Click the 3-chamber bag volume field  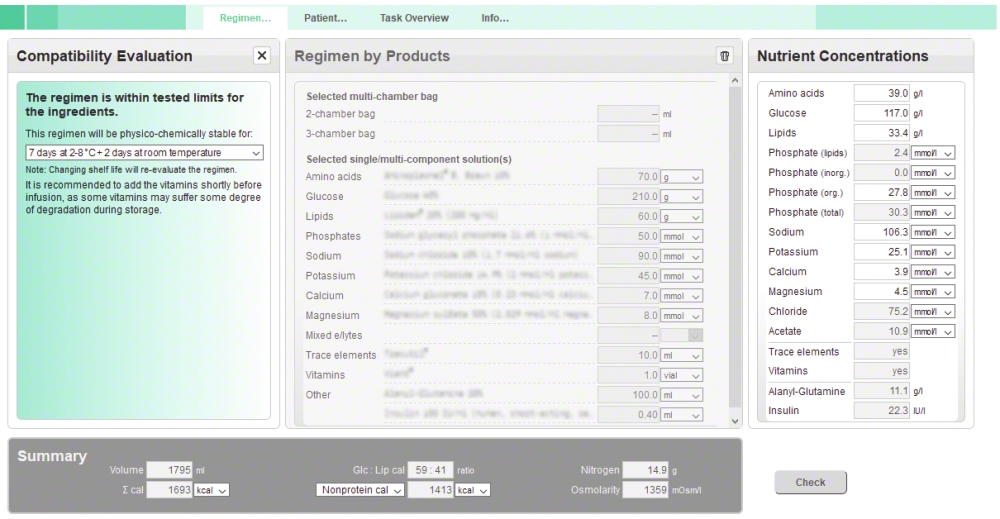click(x=628, y=134)
